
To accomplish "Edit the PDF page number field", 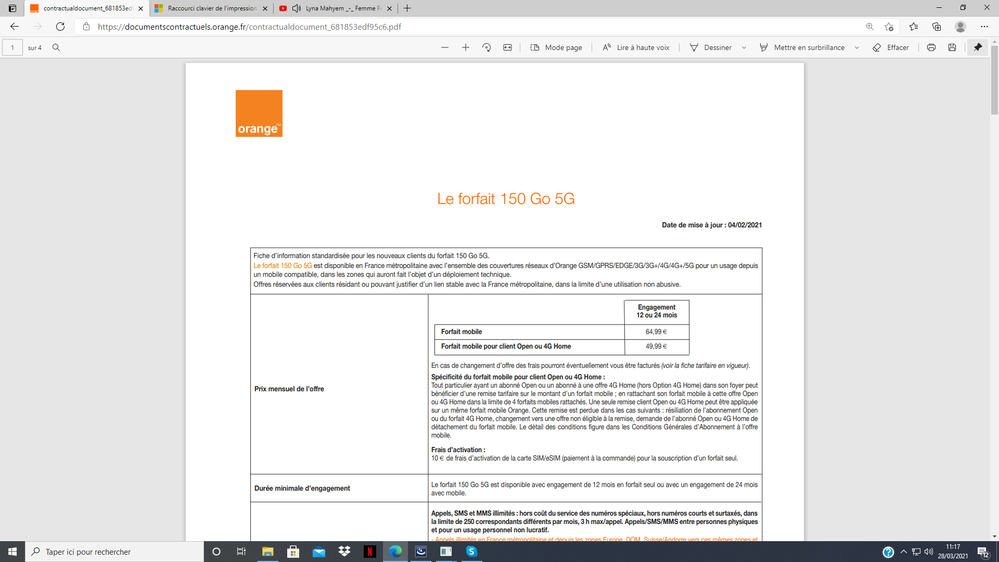I will coord(12,47).
